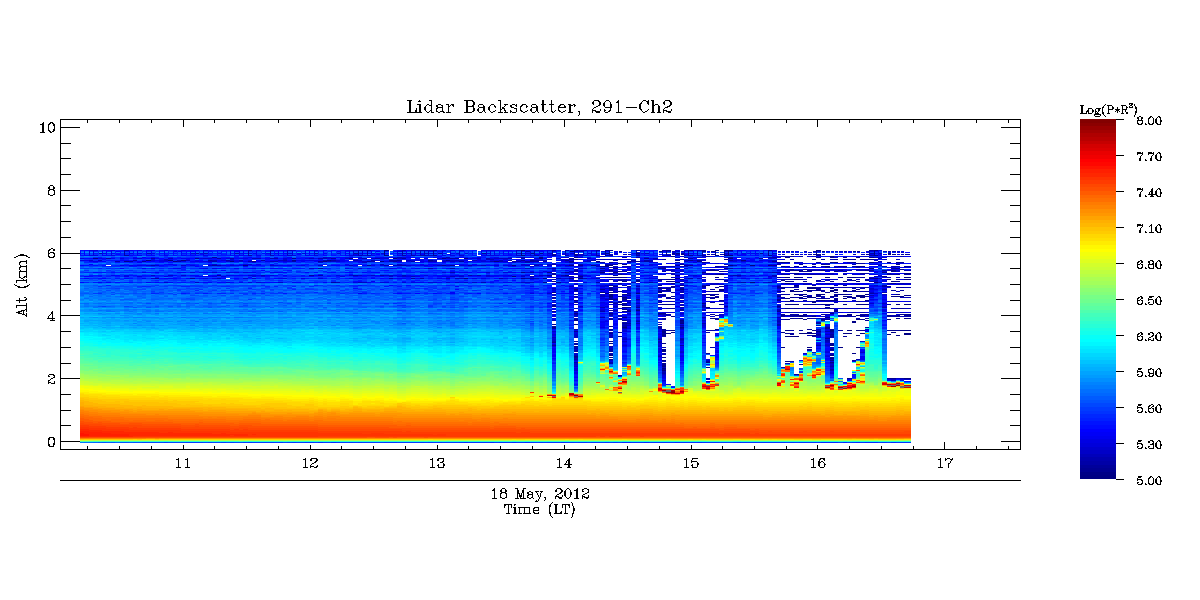
Task: Click the colorbar value '5.30'
Action: (1149, 445)
